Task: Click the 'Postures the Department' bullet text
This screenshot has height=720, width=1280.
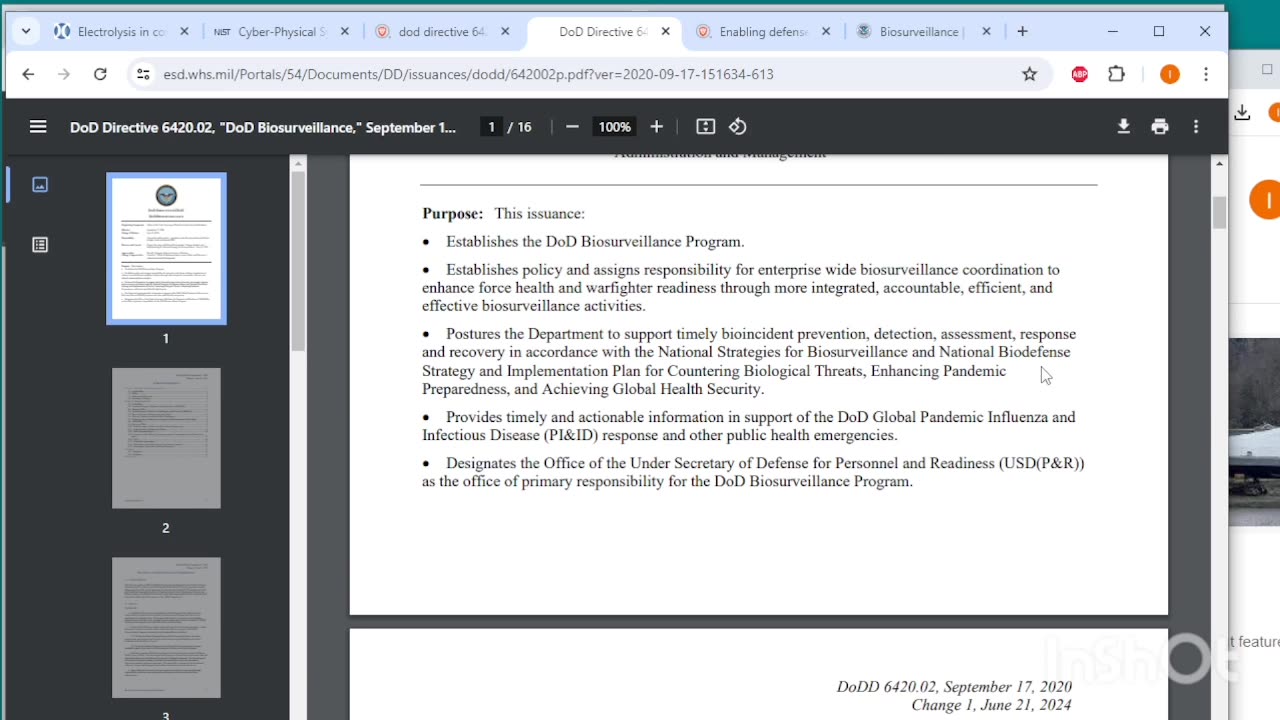Action: [x=749, y=361]
